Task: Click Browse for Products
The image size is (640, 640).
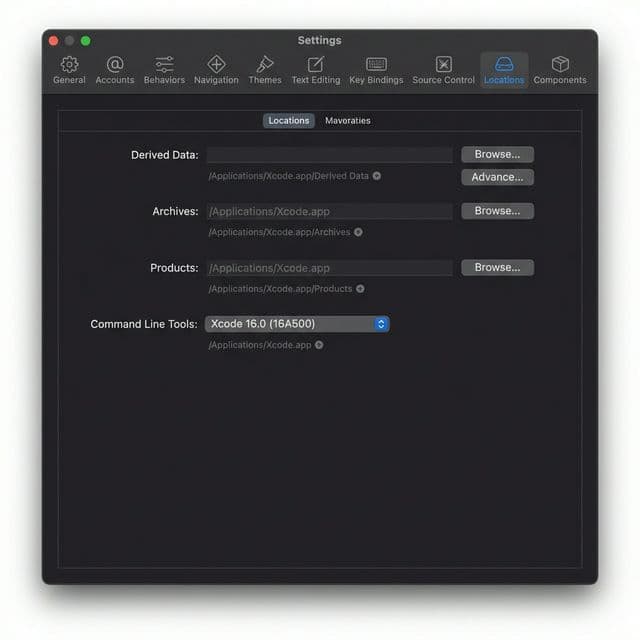Action: [x=498, y=267]
